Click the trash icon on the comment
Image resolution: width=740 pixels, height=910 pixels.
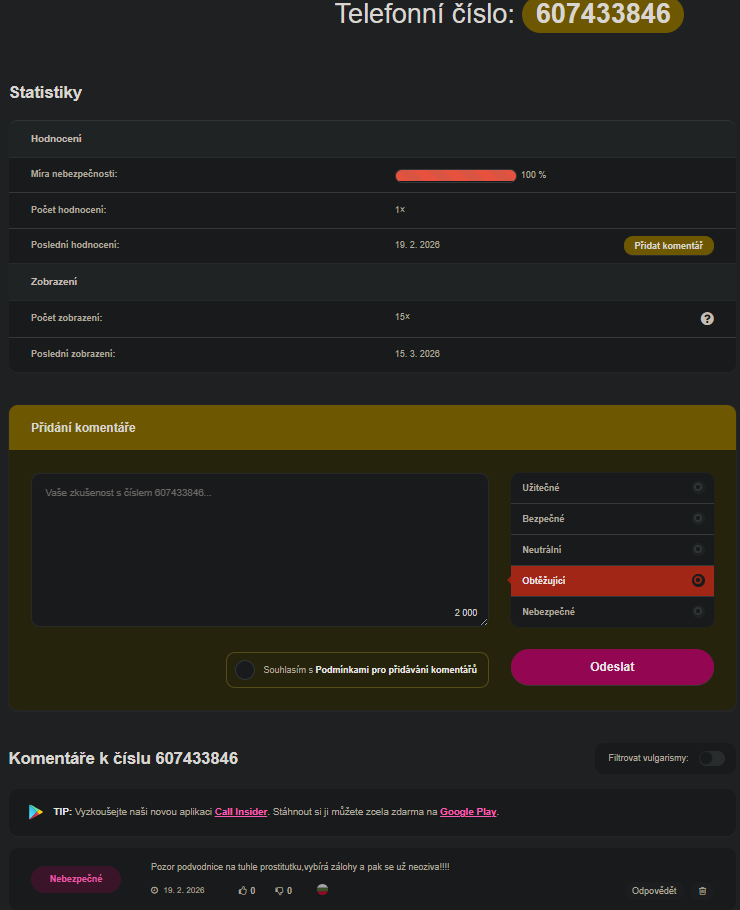click(702, 890)
